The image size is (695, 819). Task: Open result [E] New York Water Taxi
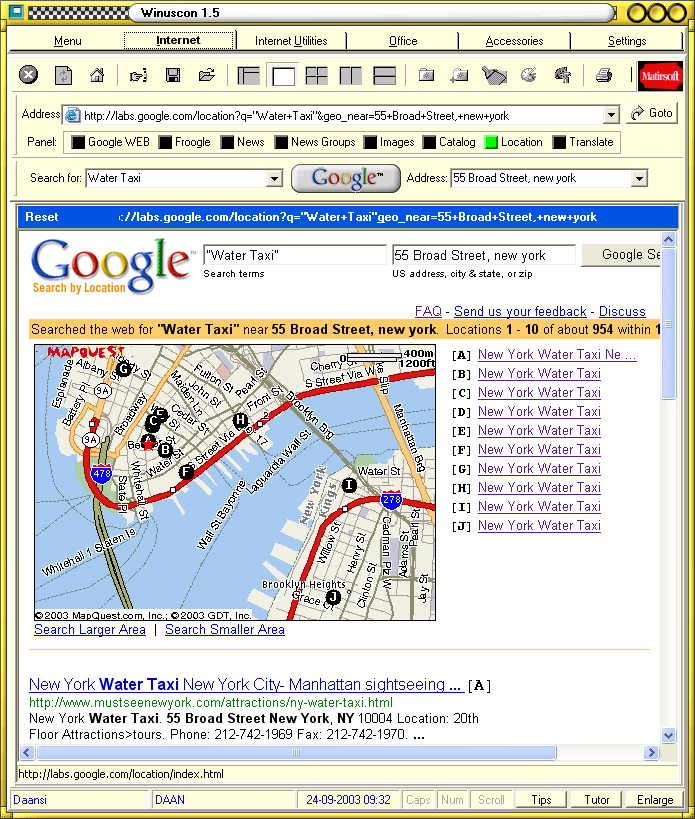pyautogui.click(x=539, y=430)
